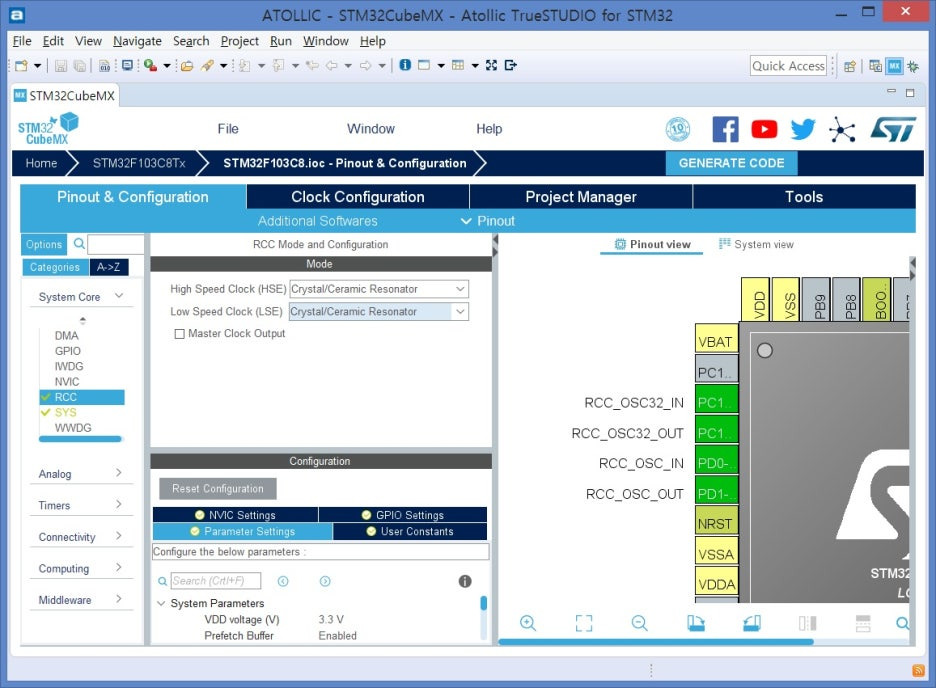This screenshot has height=688, width=936.
Task: Click the Home breadcrumb
Action: click(41, 163)
